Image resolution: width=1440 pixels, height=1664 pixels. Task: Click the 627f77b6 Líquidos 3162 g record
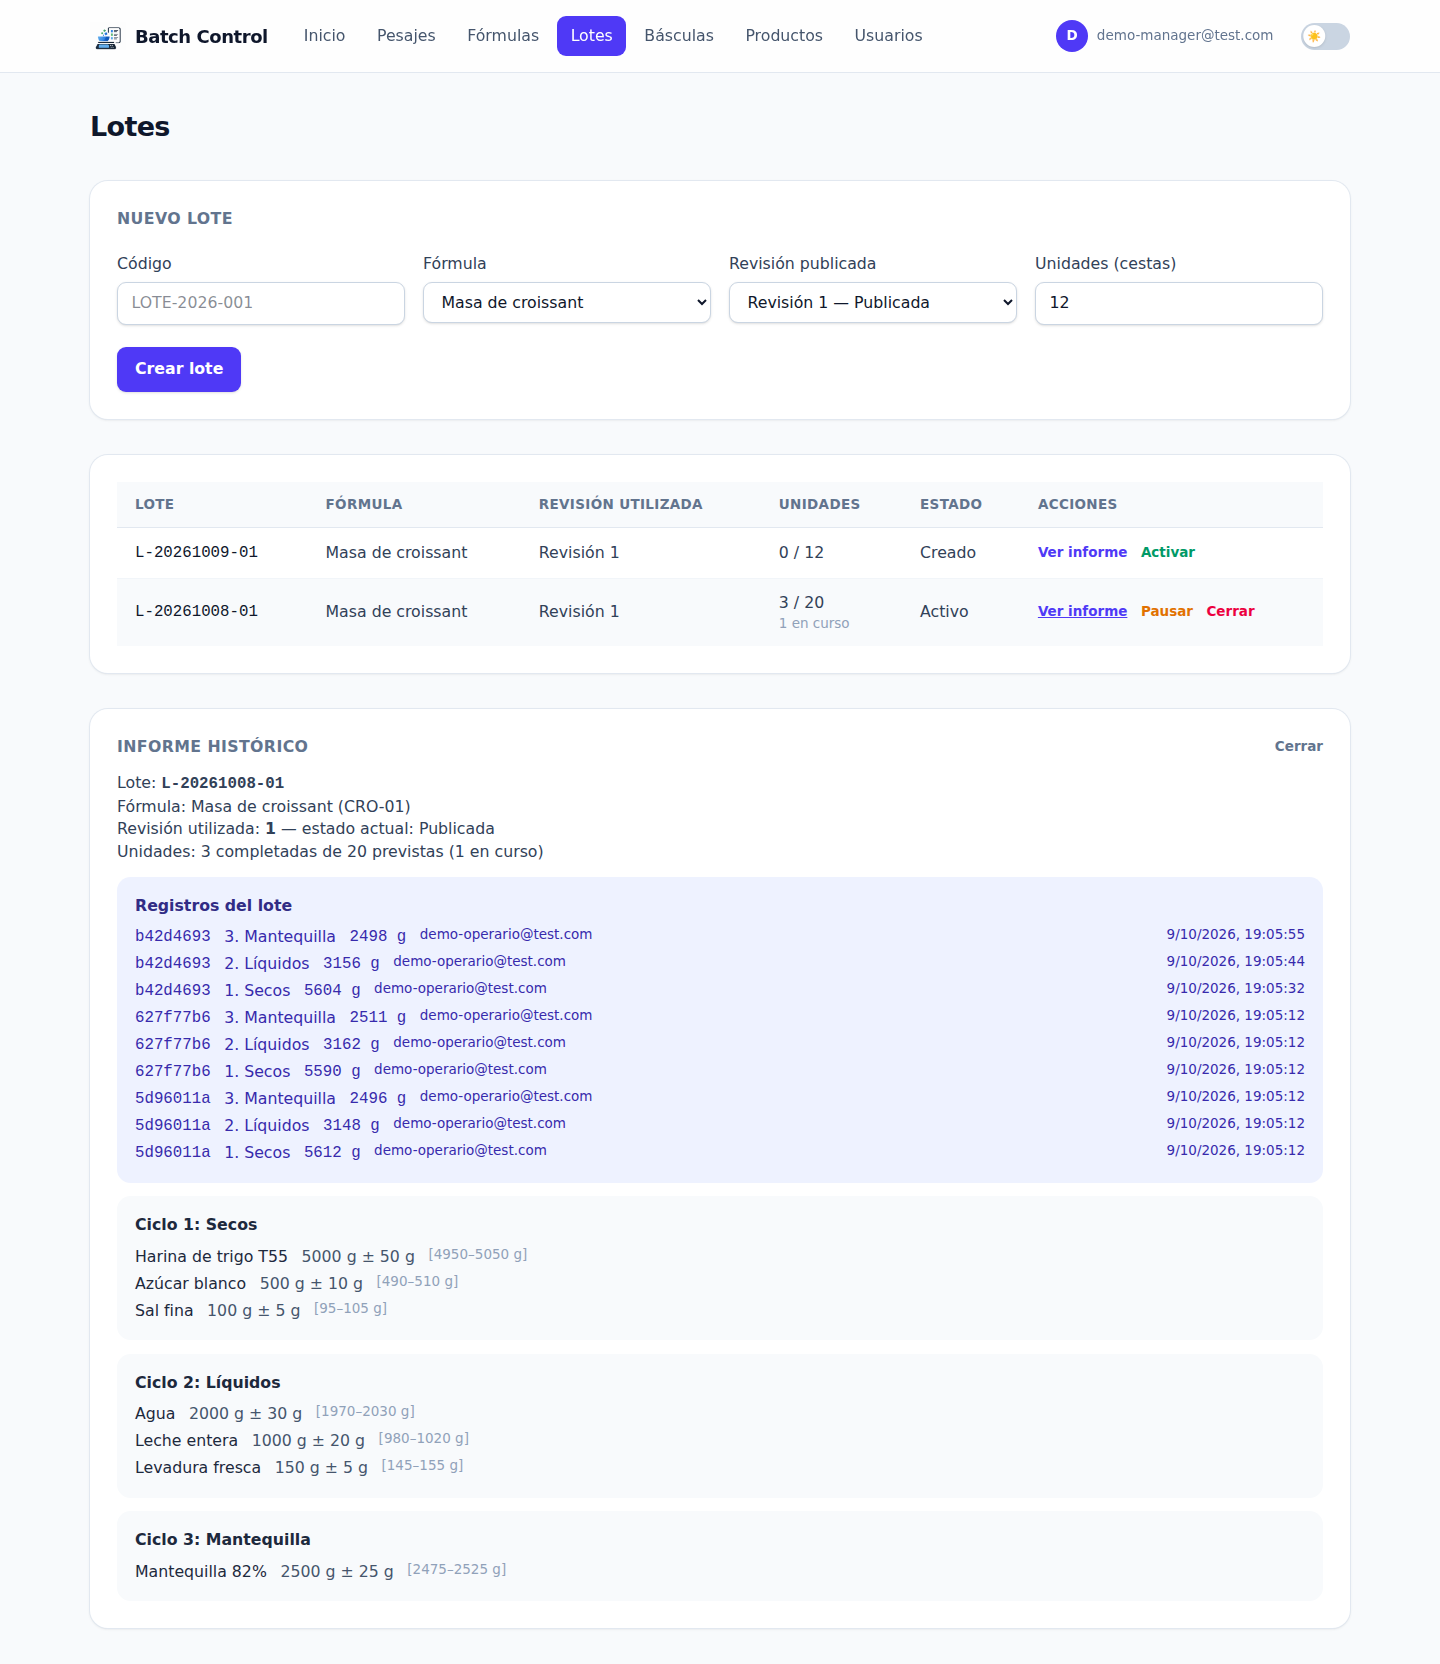[x=720, y=1043]
